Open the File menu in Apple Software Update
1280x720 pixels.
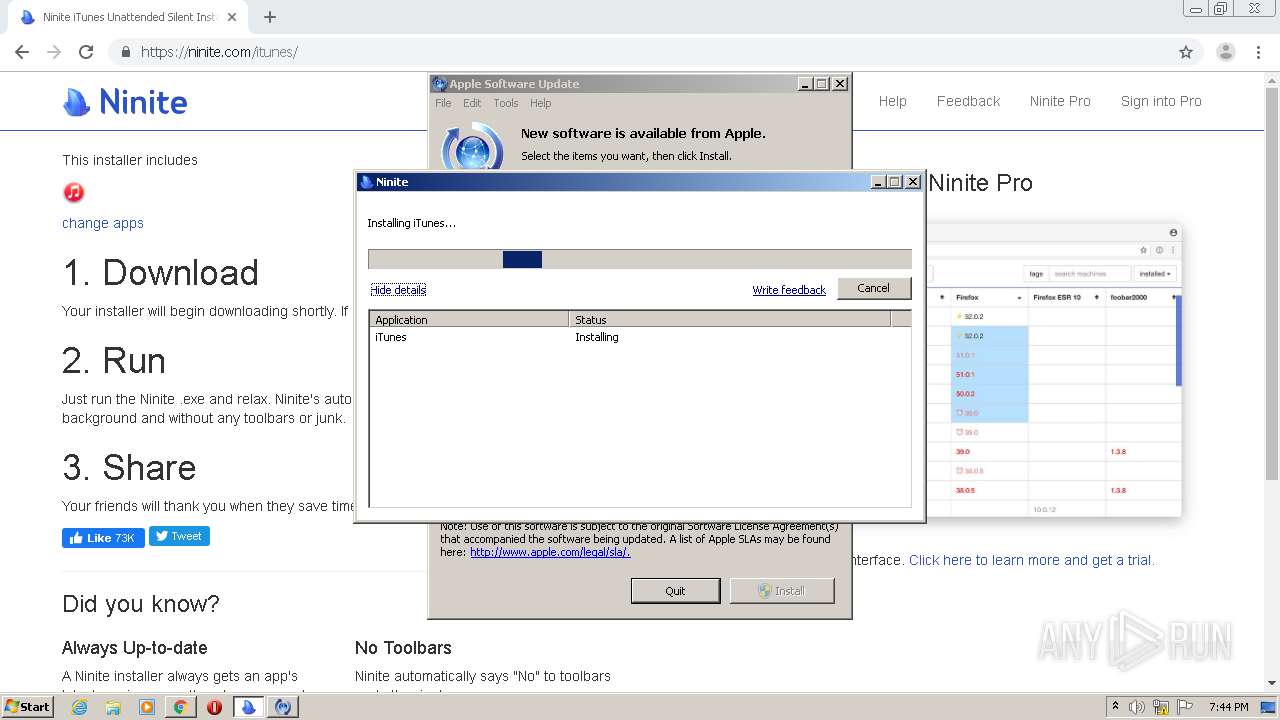(443, 103)
